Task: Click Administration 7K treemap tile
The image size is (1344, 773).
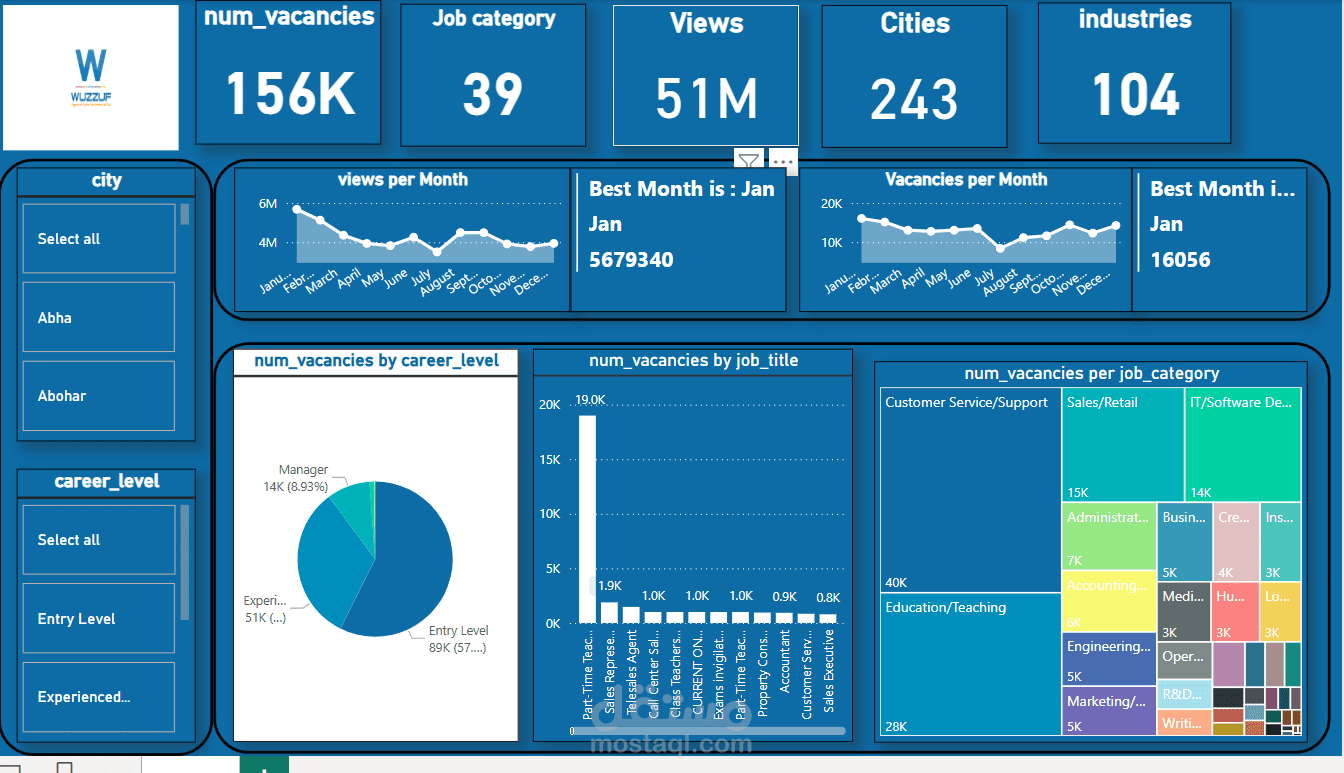Action: click(x=1109, y=536)
